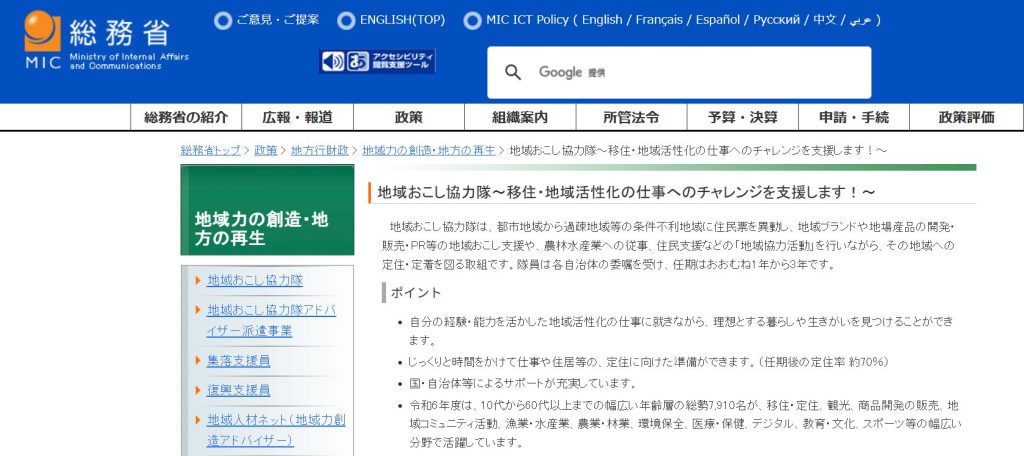Image resolution: width=1024 pixels, height=456 pixels.
Task: Click bullet text starting 令和6年度は
Action: pos(685,424)
